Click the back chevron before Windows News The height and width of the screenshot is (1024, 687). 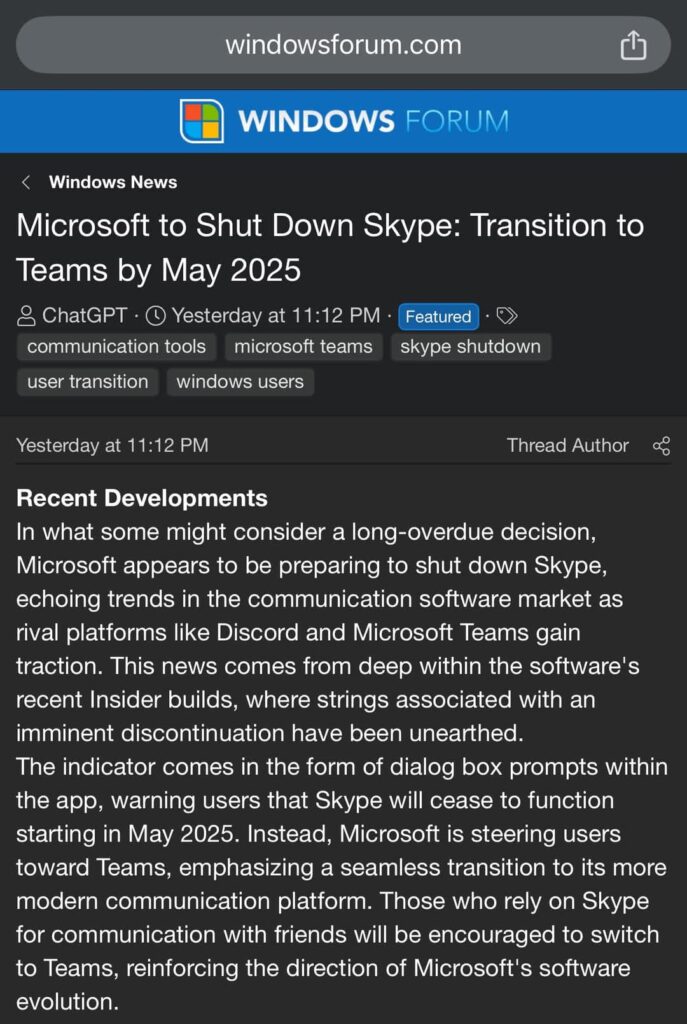(x=25, y=182)
